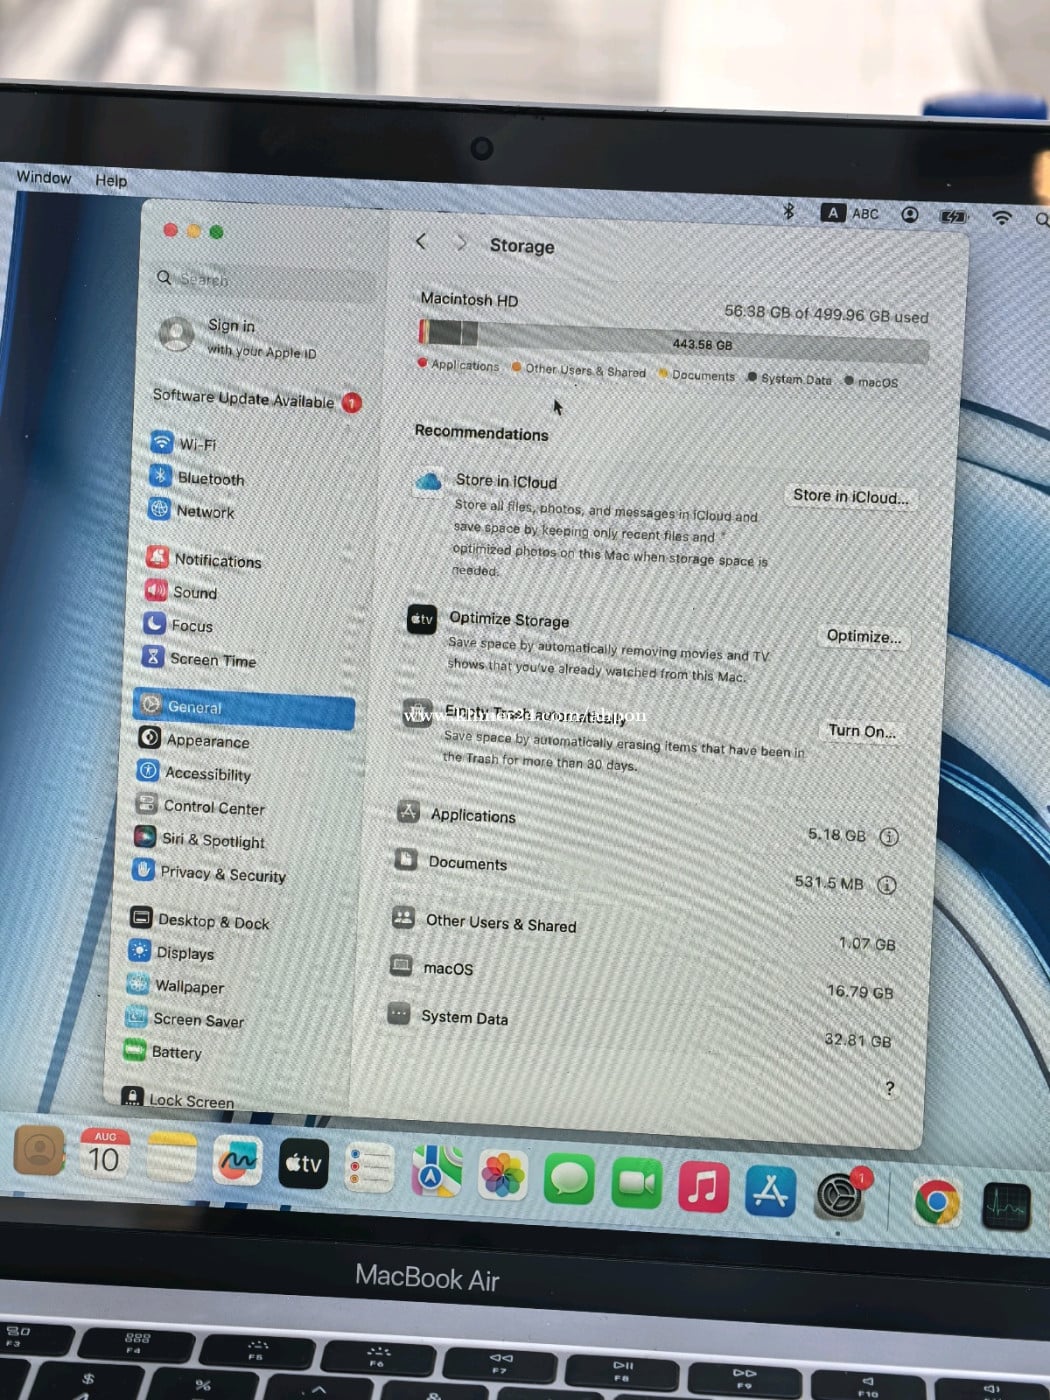Click System Settings icon in Dock
The image size is (1050, 1400).
click(840, 1195)
